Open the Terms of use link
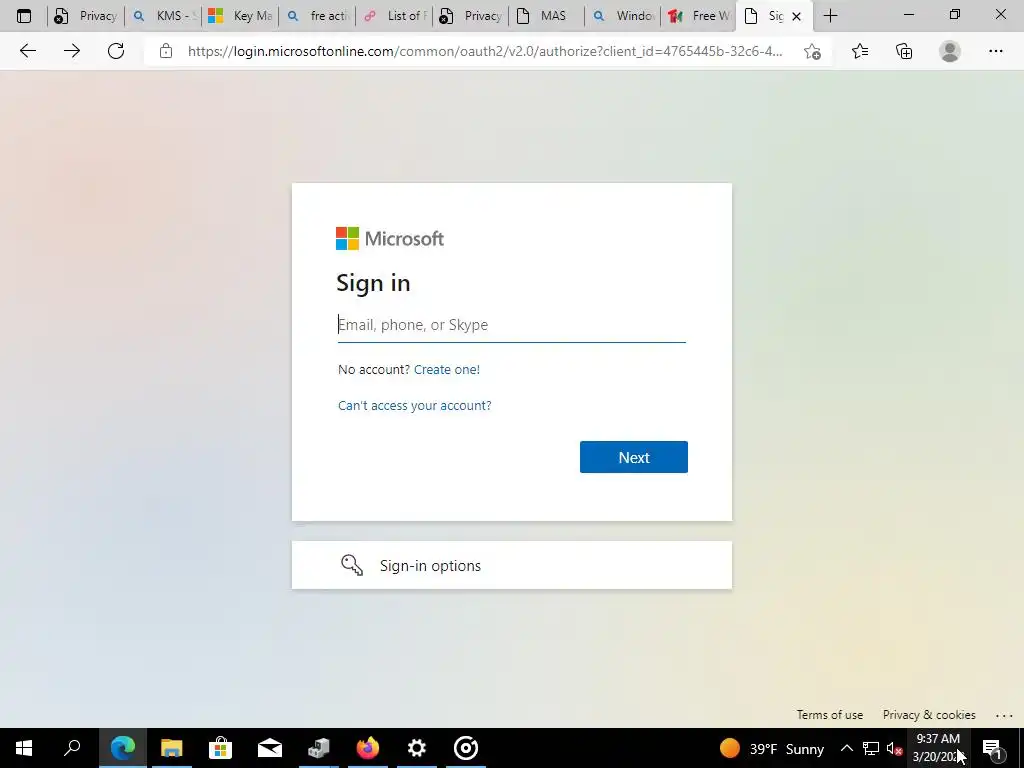The width and height of the screenshot is (1024, 768). [x=829, y=714]
